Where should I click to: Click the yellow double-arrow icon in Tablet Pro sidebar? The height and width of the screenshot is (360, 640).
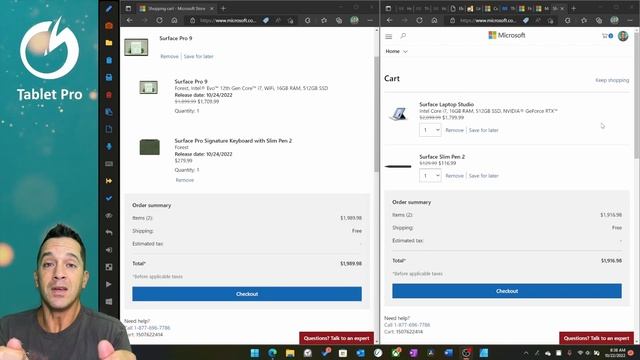[x=109, y=181]
